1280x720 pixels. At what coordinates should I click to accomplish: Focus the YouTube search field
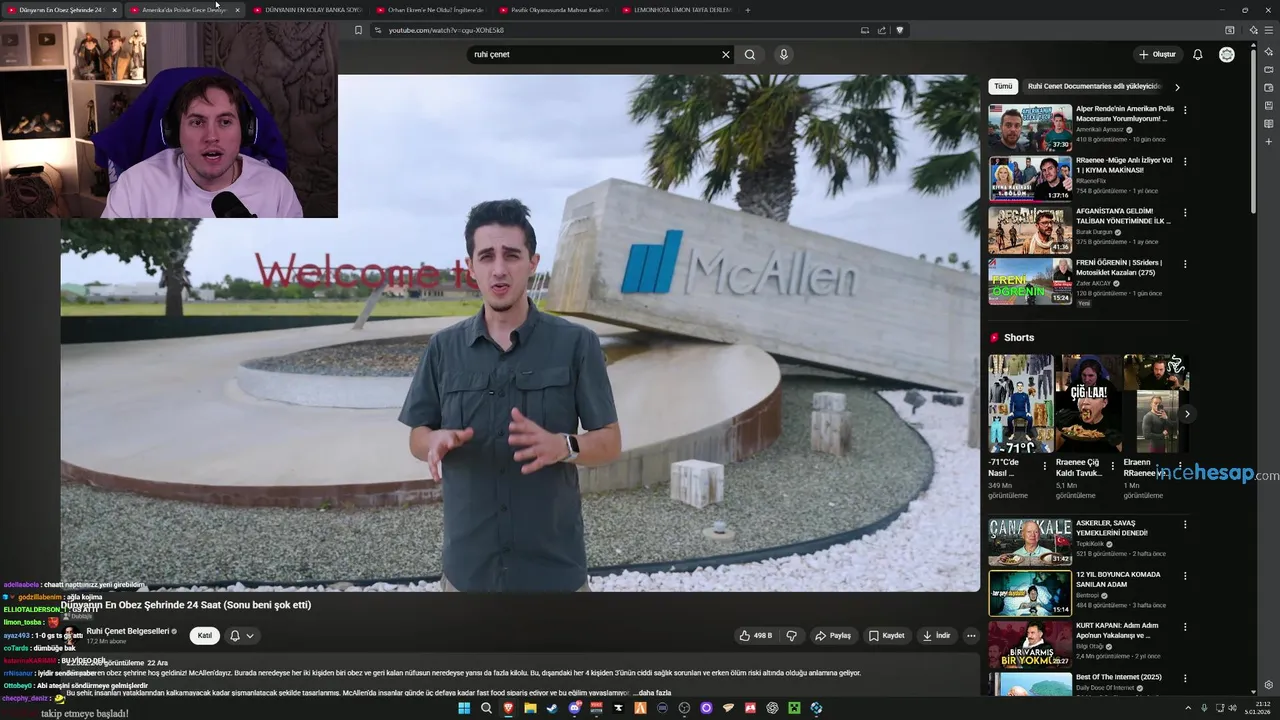(x=595, y=54)
